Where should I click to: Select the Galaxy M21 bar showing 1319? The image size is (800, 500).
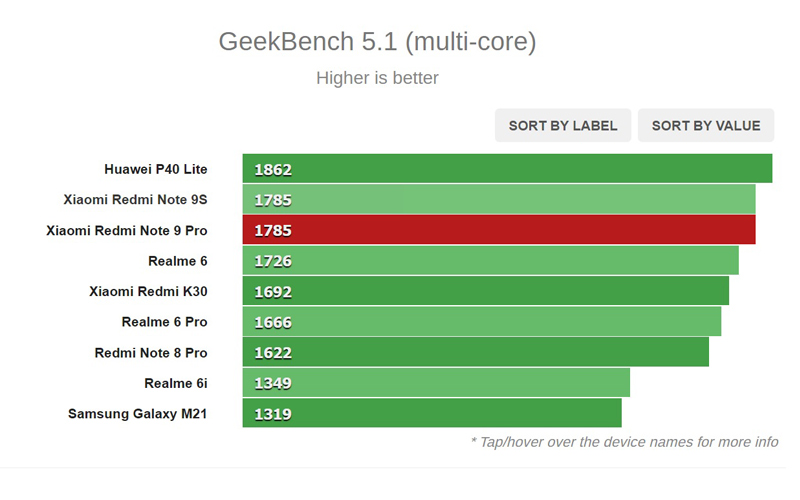tap(432, 413)
